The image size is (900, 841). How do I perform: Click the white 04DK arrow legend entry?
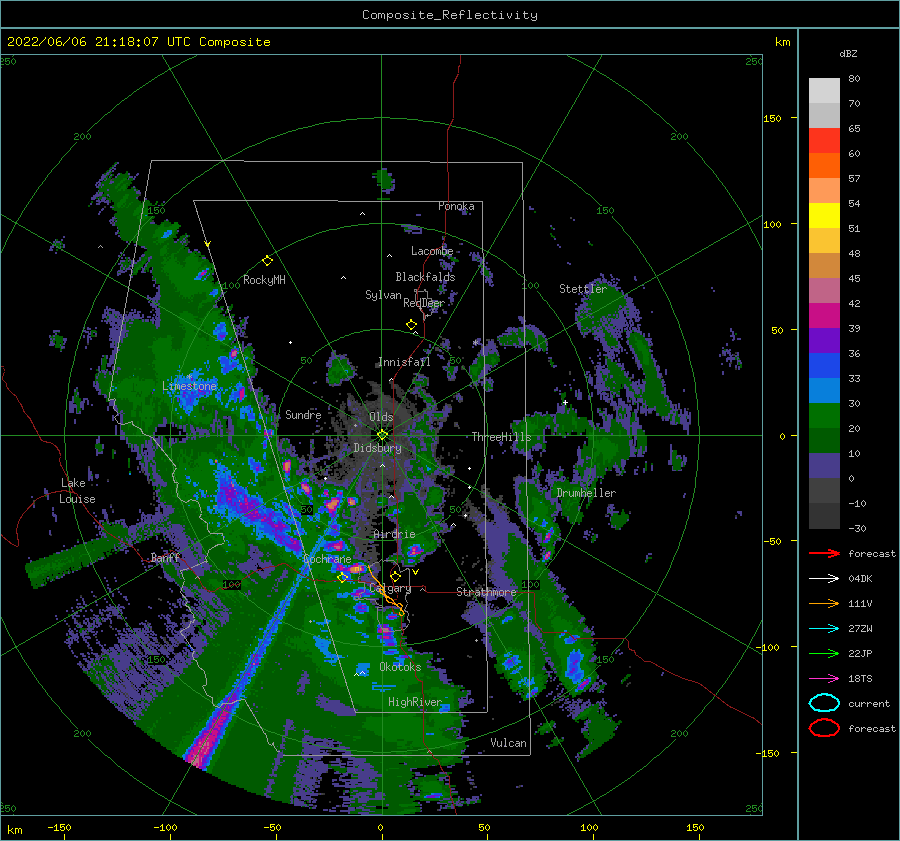pos(824,578)
